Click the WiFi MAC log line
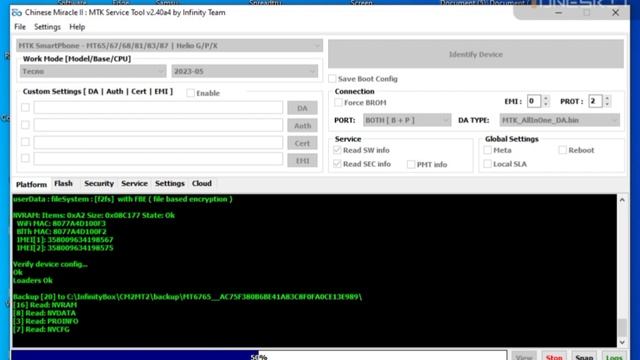 61,223
